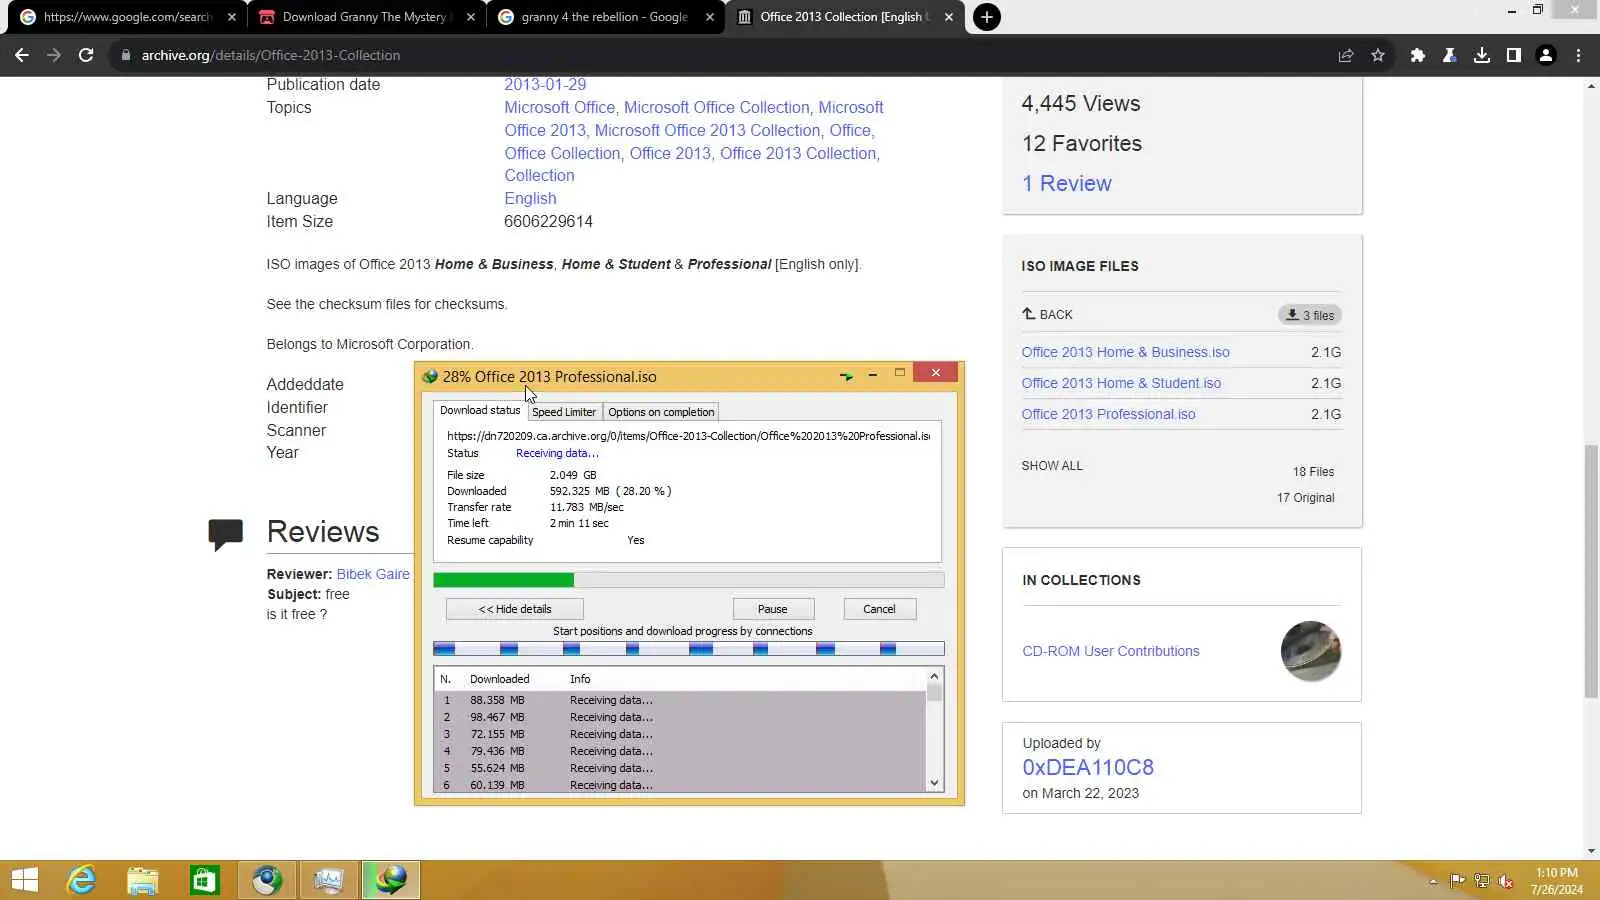Open File Explorer from the taskbar
This screenshot has width=1600, height=900.
[143, 880]
